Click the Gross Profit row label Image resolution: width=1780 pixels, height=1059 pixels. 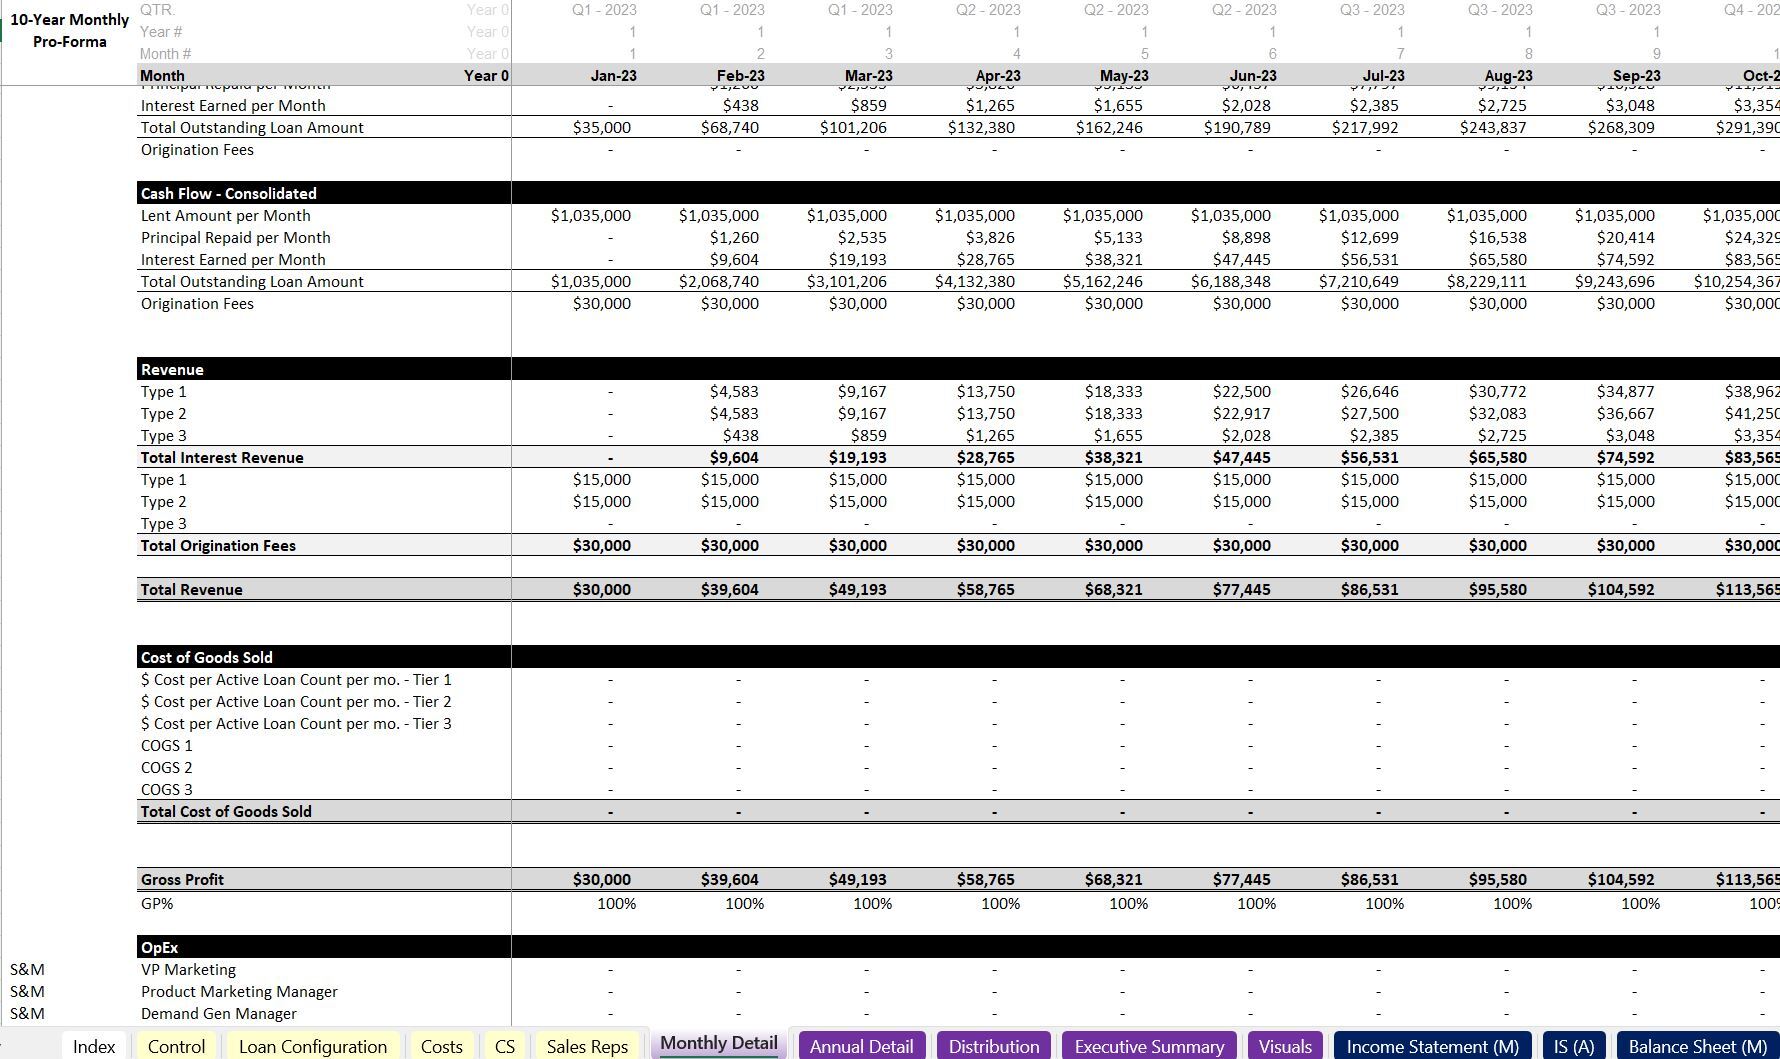(x=182, y=879)
